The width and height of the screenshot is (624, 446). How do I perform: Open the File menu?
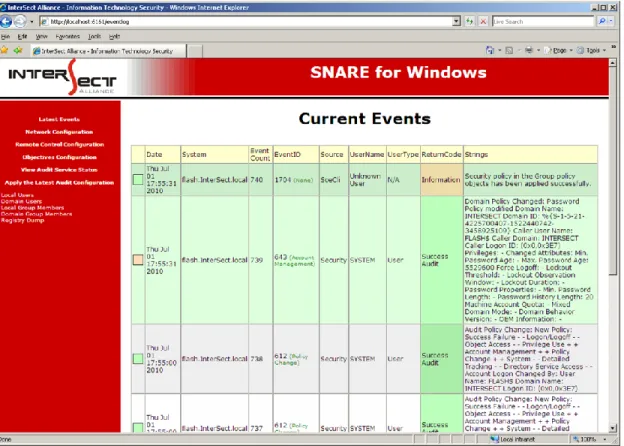click(x=5, y=36)
